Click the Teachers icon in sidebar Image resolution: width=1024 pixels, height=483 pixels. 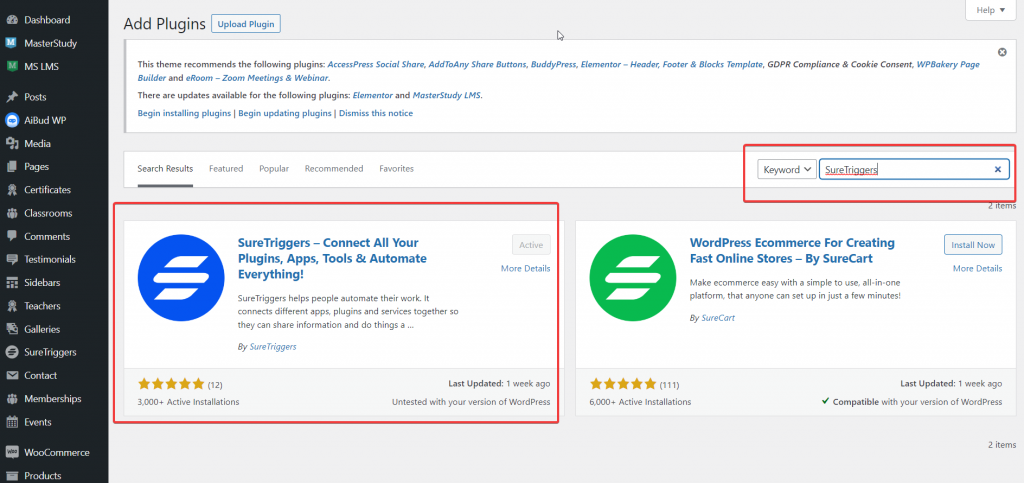coord(12,305)
